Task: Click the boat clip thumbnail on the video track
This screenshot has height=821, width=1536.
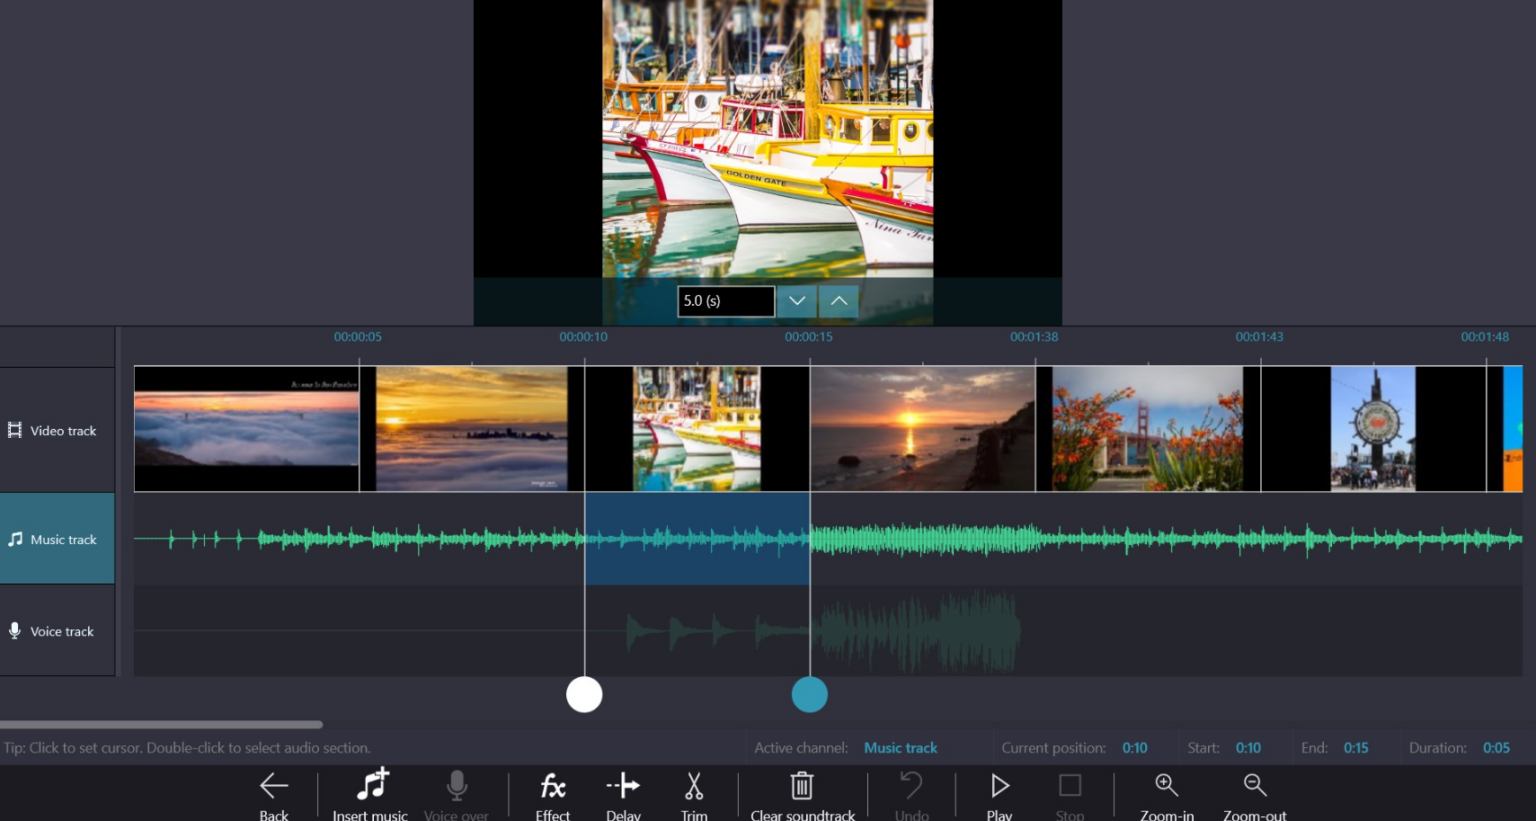Action: point(697,428)
